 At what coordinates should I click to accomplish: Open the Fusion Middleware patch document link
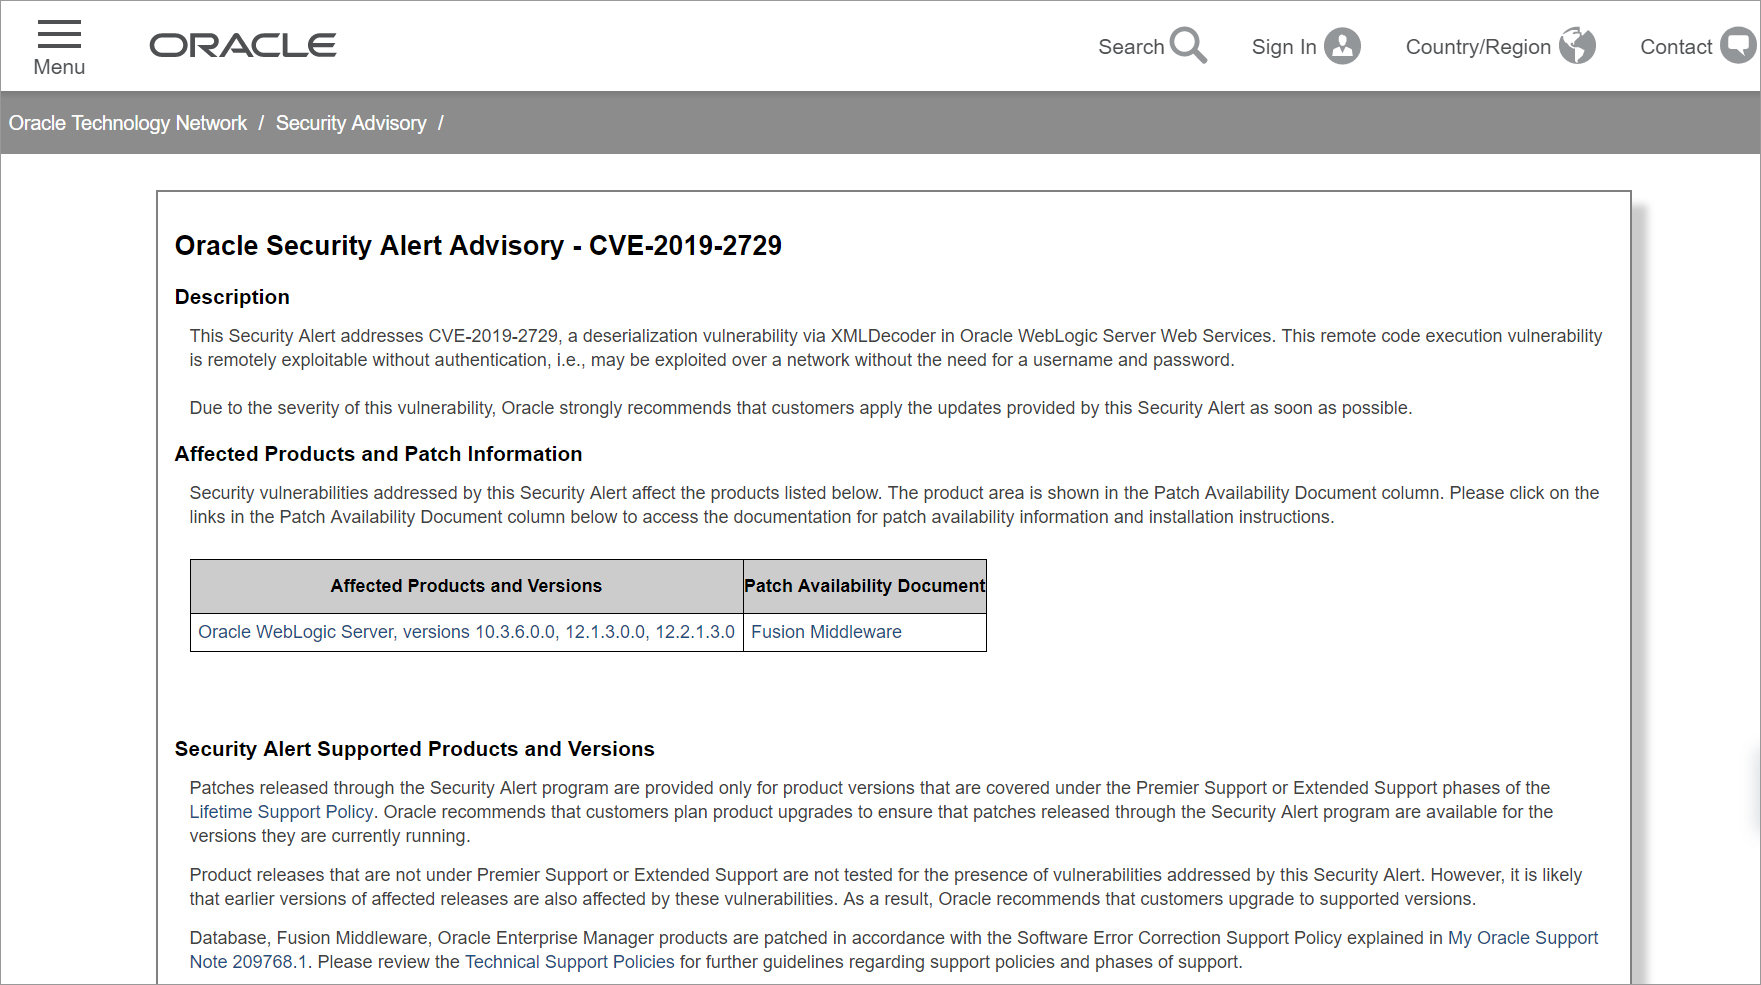click(826, 632)
